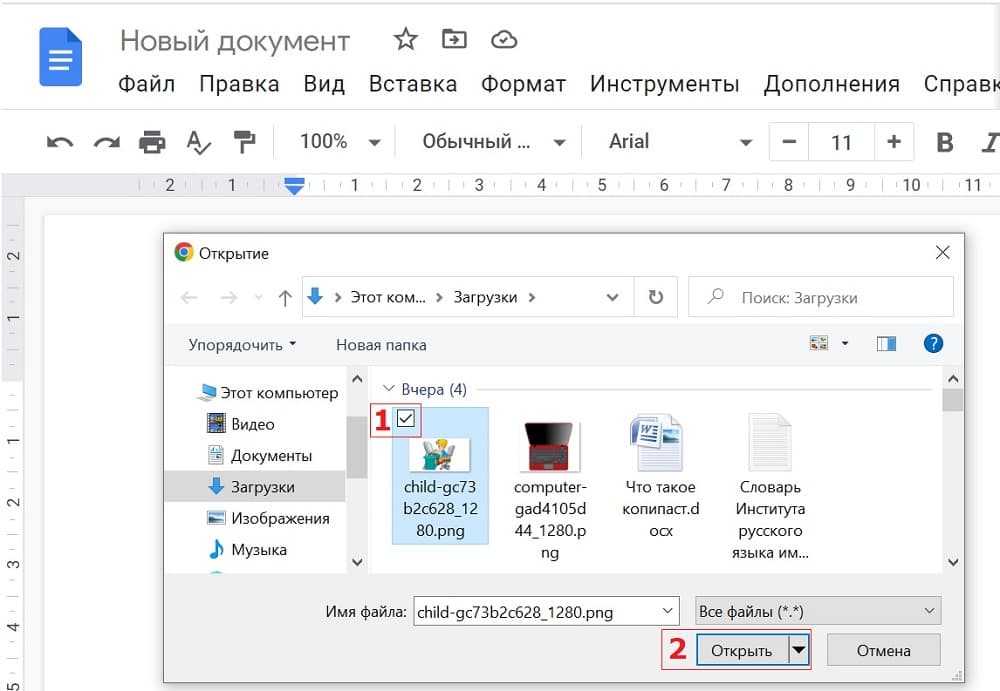
Task: Apply bold formatting with B button
Action: pyautogui.click(x=944, y=142)
